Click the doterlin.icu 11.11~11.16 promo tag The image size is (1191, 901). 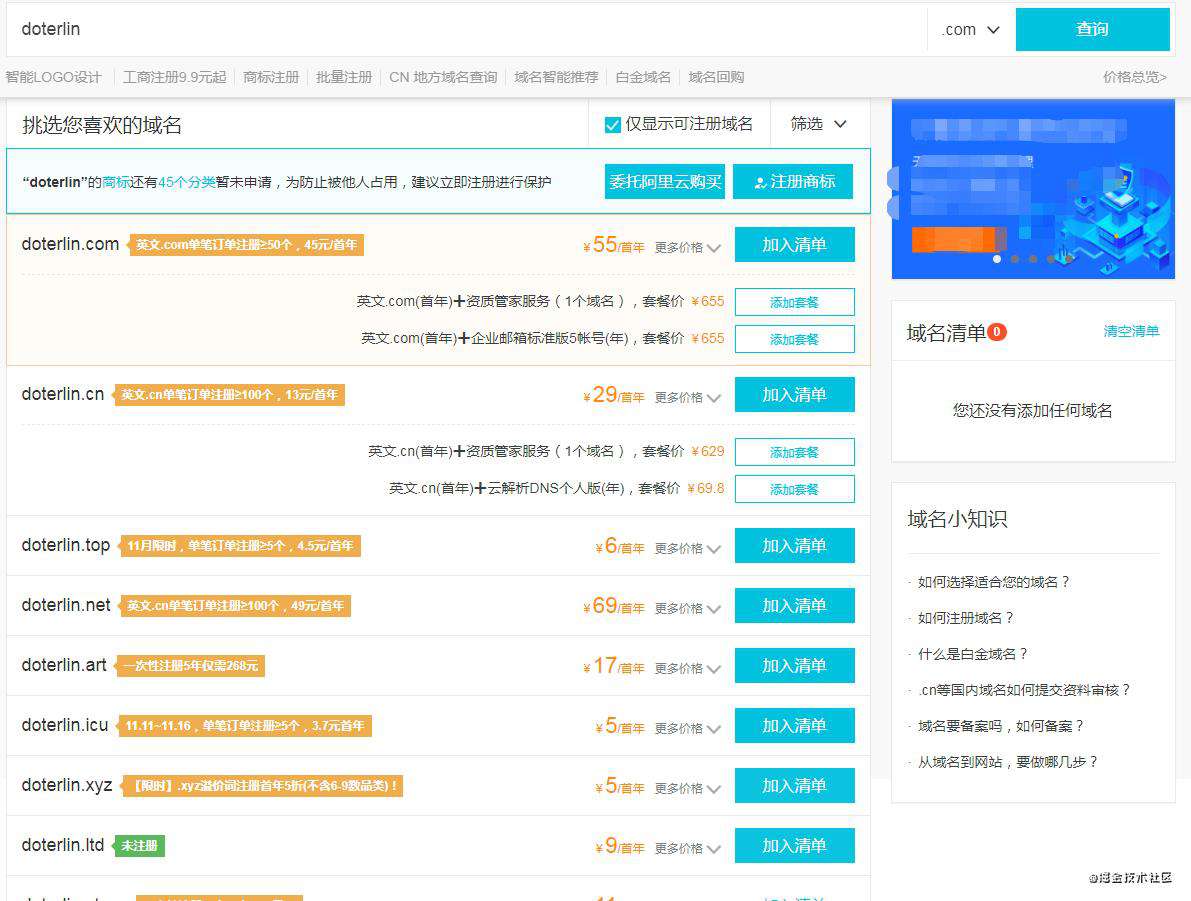click(244, 726)
